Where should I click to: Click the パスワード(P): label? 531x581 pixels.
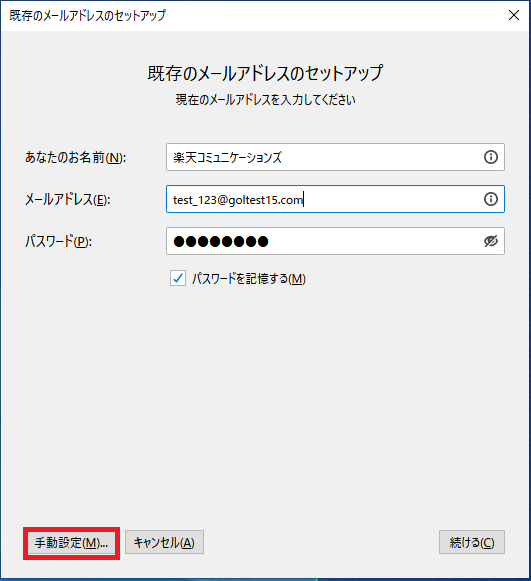(x=58, y=242)
